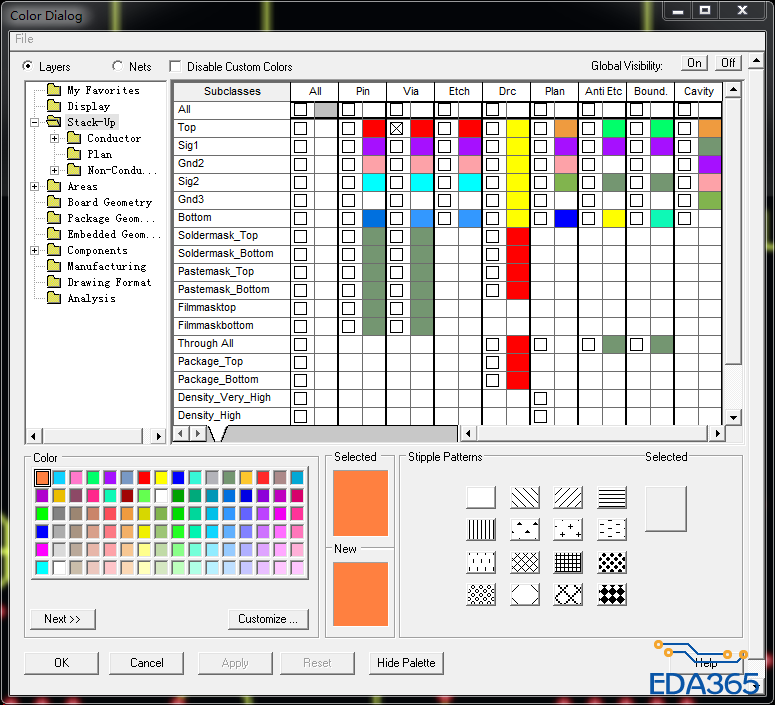Select the forward-slash diagonal stipple pattern

[568, 498]
